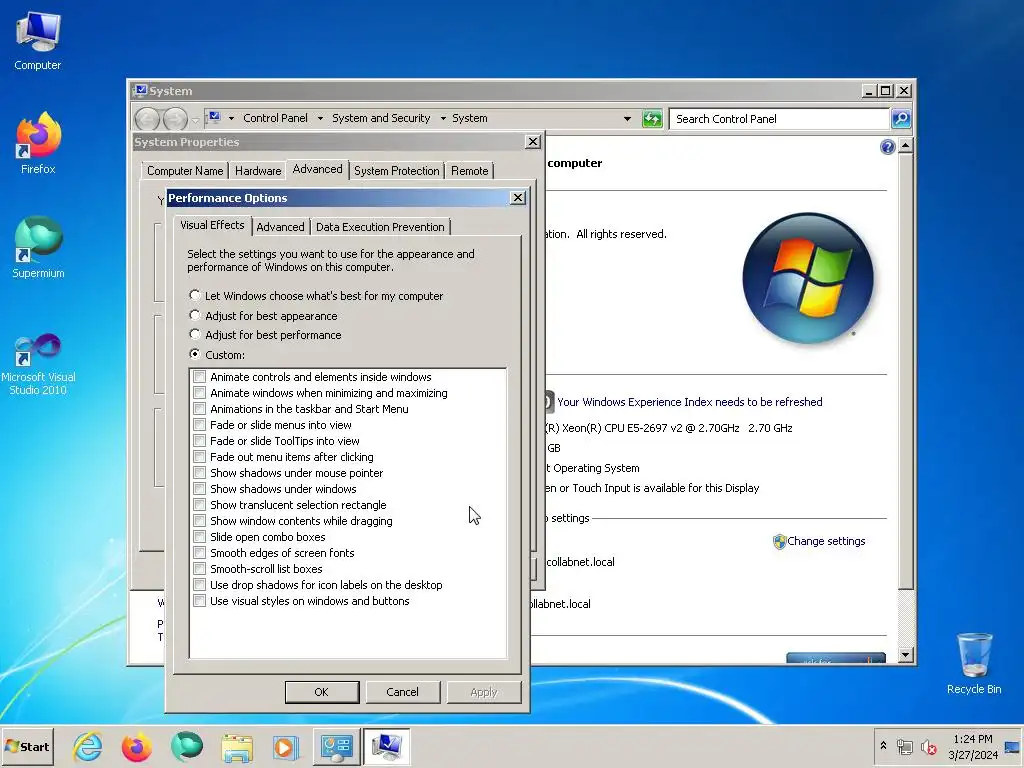1024x768 pixels.
Task: Open the blue Help question mark icon
Action: (887, 147)
